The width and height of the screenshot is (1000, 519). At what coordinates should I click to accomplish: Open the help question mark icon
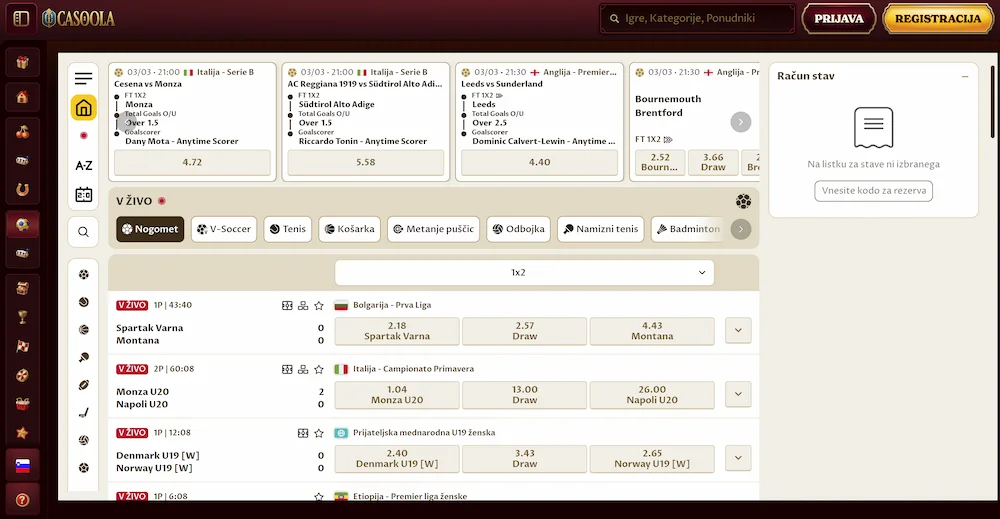[22, 500]
